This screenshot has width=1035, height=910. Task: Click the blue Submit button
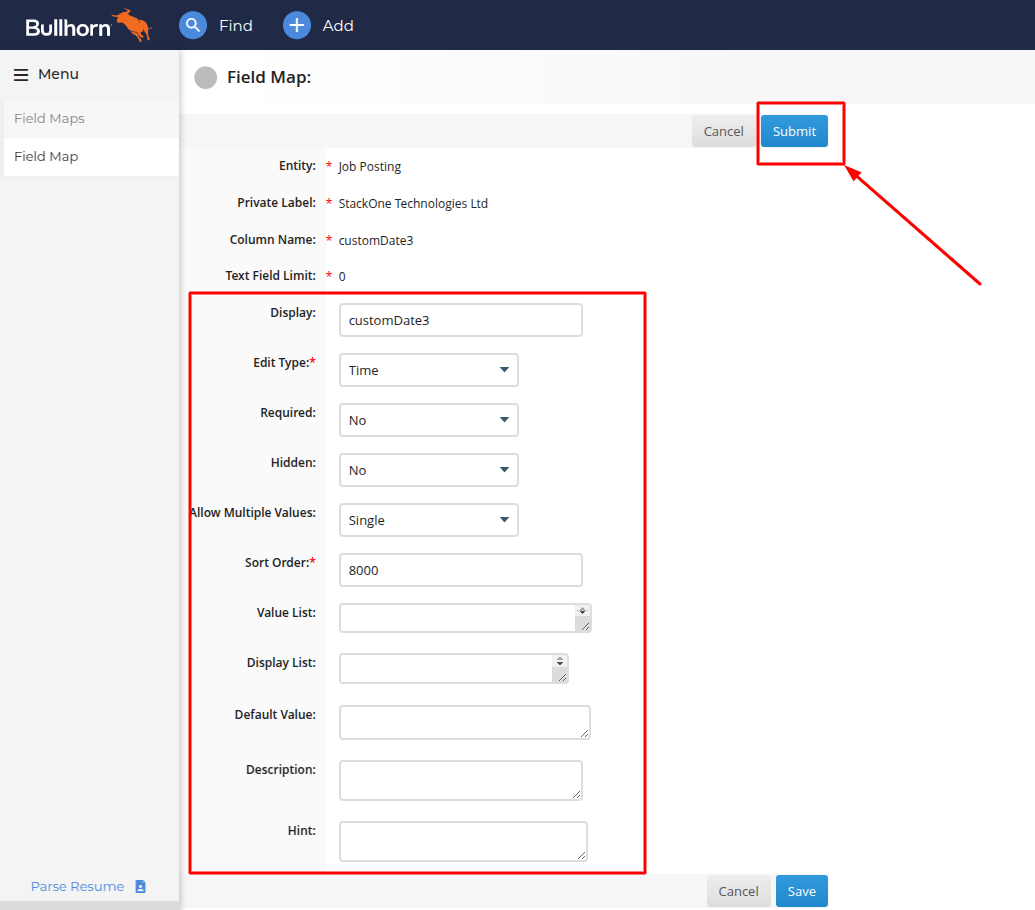[794, 131]
